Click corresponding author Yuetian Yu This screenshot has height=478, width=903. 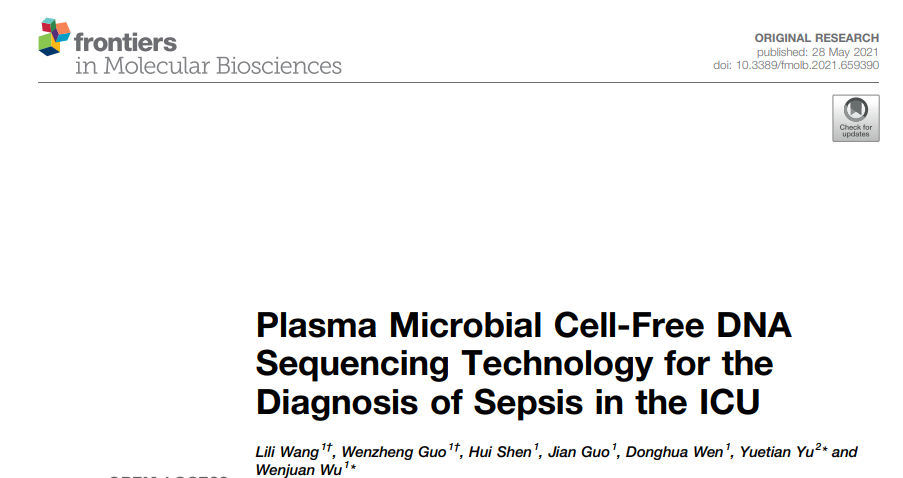tap(776, 452)
